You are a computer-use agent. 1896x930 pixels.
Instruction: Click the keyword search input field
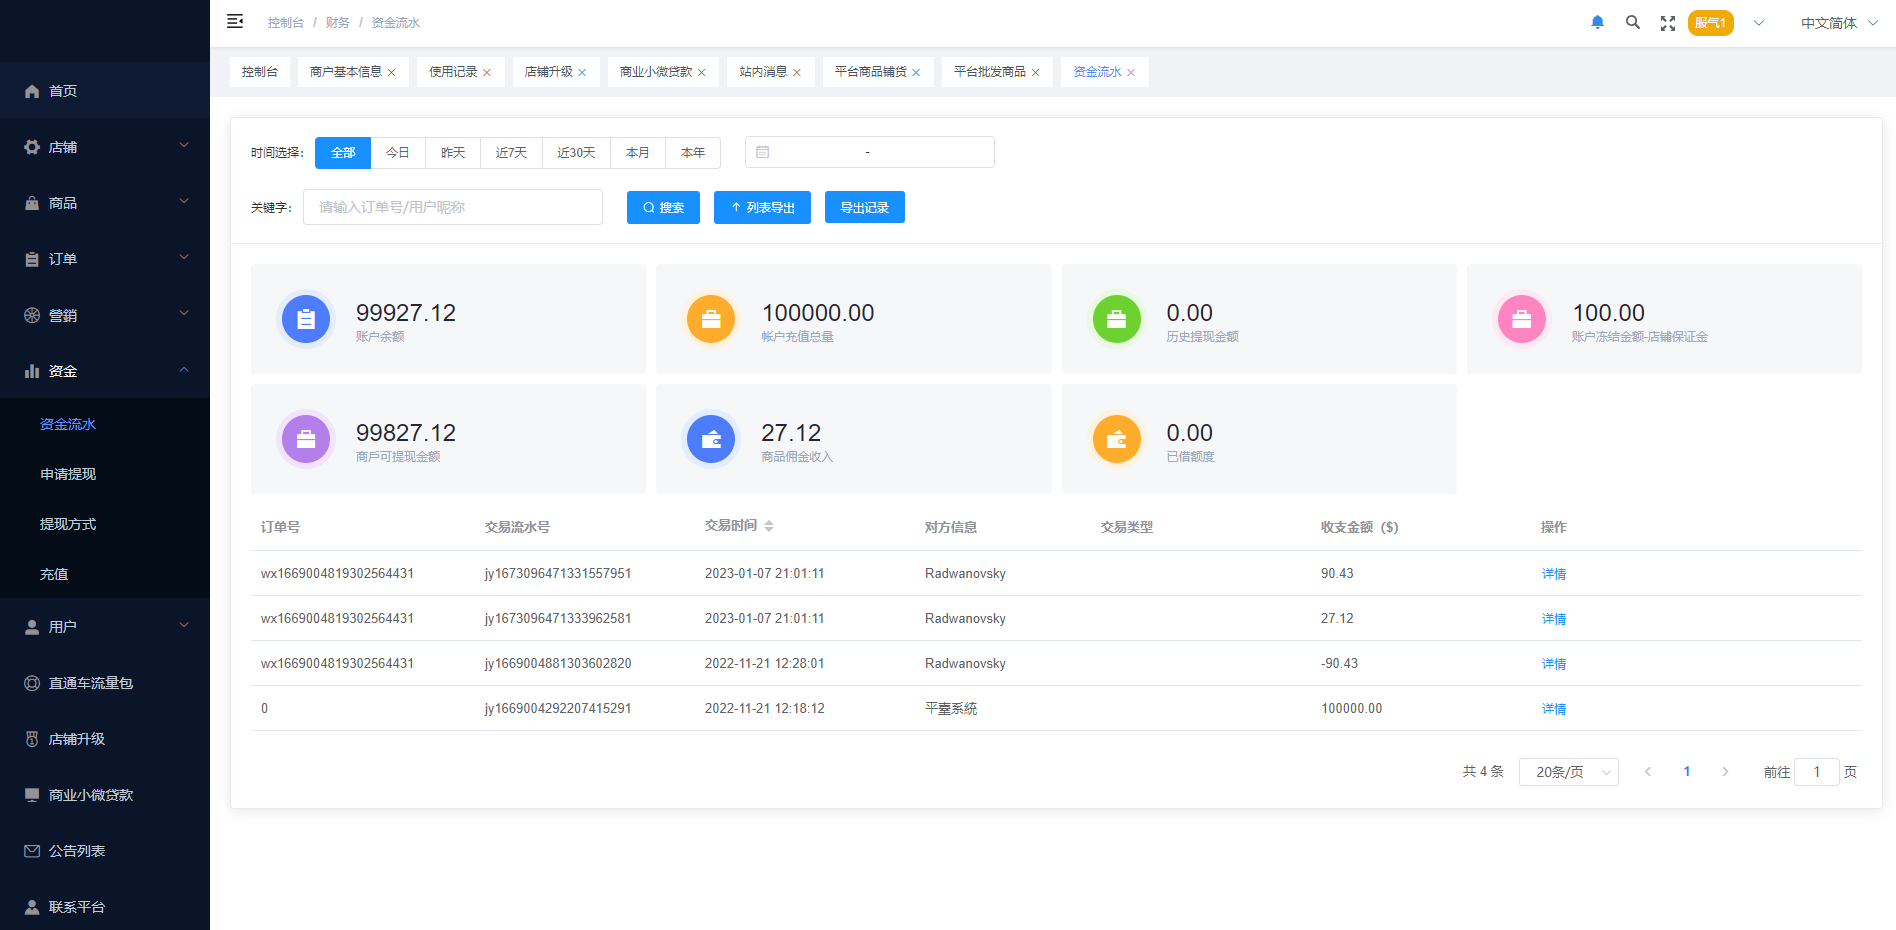(x=452, y=207)
